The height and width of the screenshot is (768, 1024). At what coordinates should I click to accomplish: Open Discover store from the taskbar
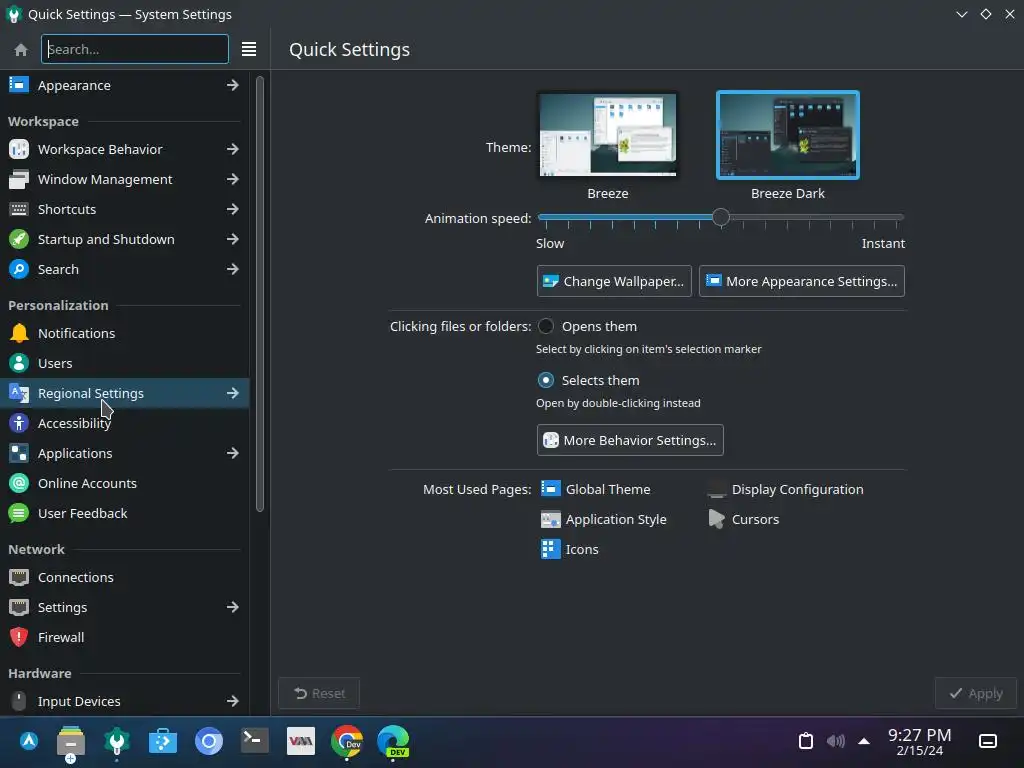[x=163, y=741]
